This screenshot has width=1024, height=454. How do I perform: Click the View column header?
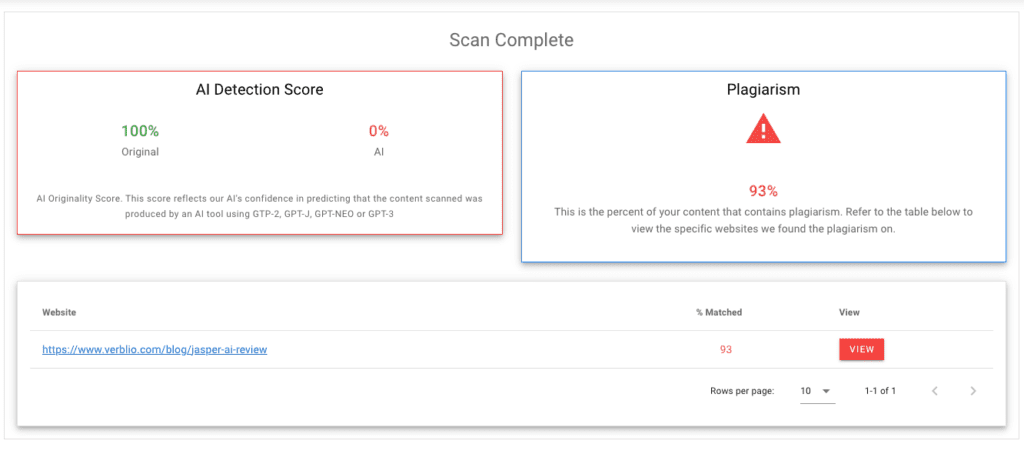click(849, 313)
